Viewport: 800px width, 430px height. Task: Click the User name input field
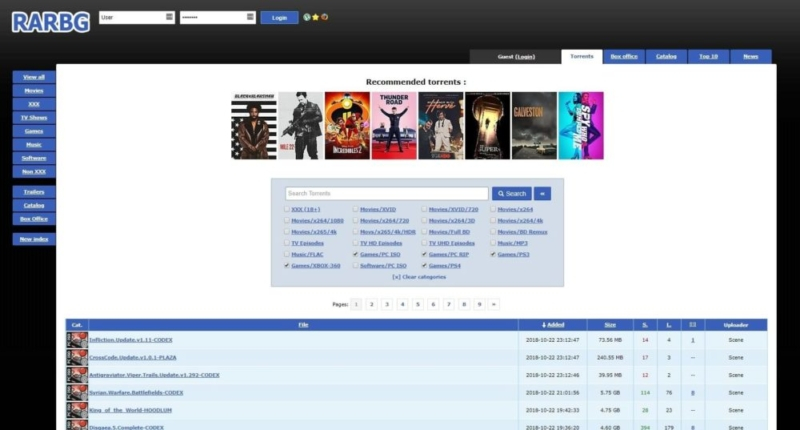pos(137,17)
